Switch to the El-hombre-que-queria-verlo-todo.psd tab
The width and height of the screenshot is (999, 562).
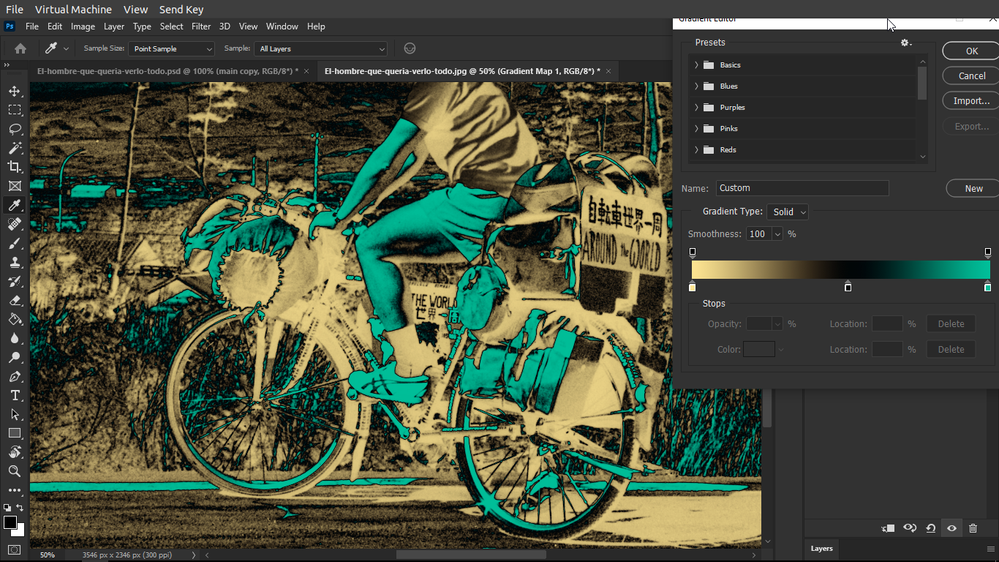[167, 71]
